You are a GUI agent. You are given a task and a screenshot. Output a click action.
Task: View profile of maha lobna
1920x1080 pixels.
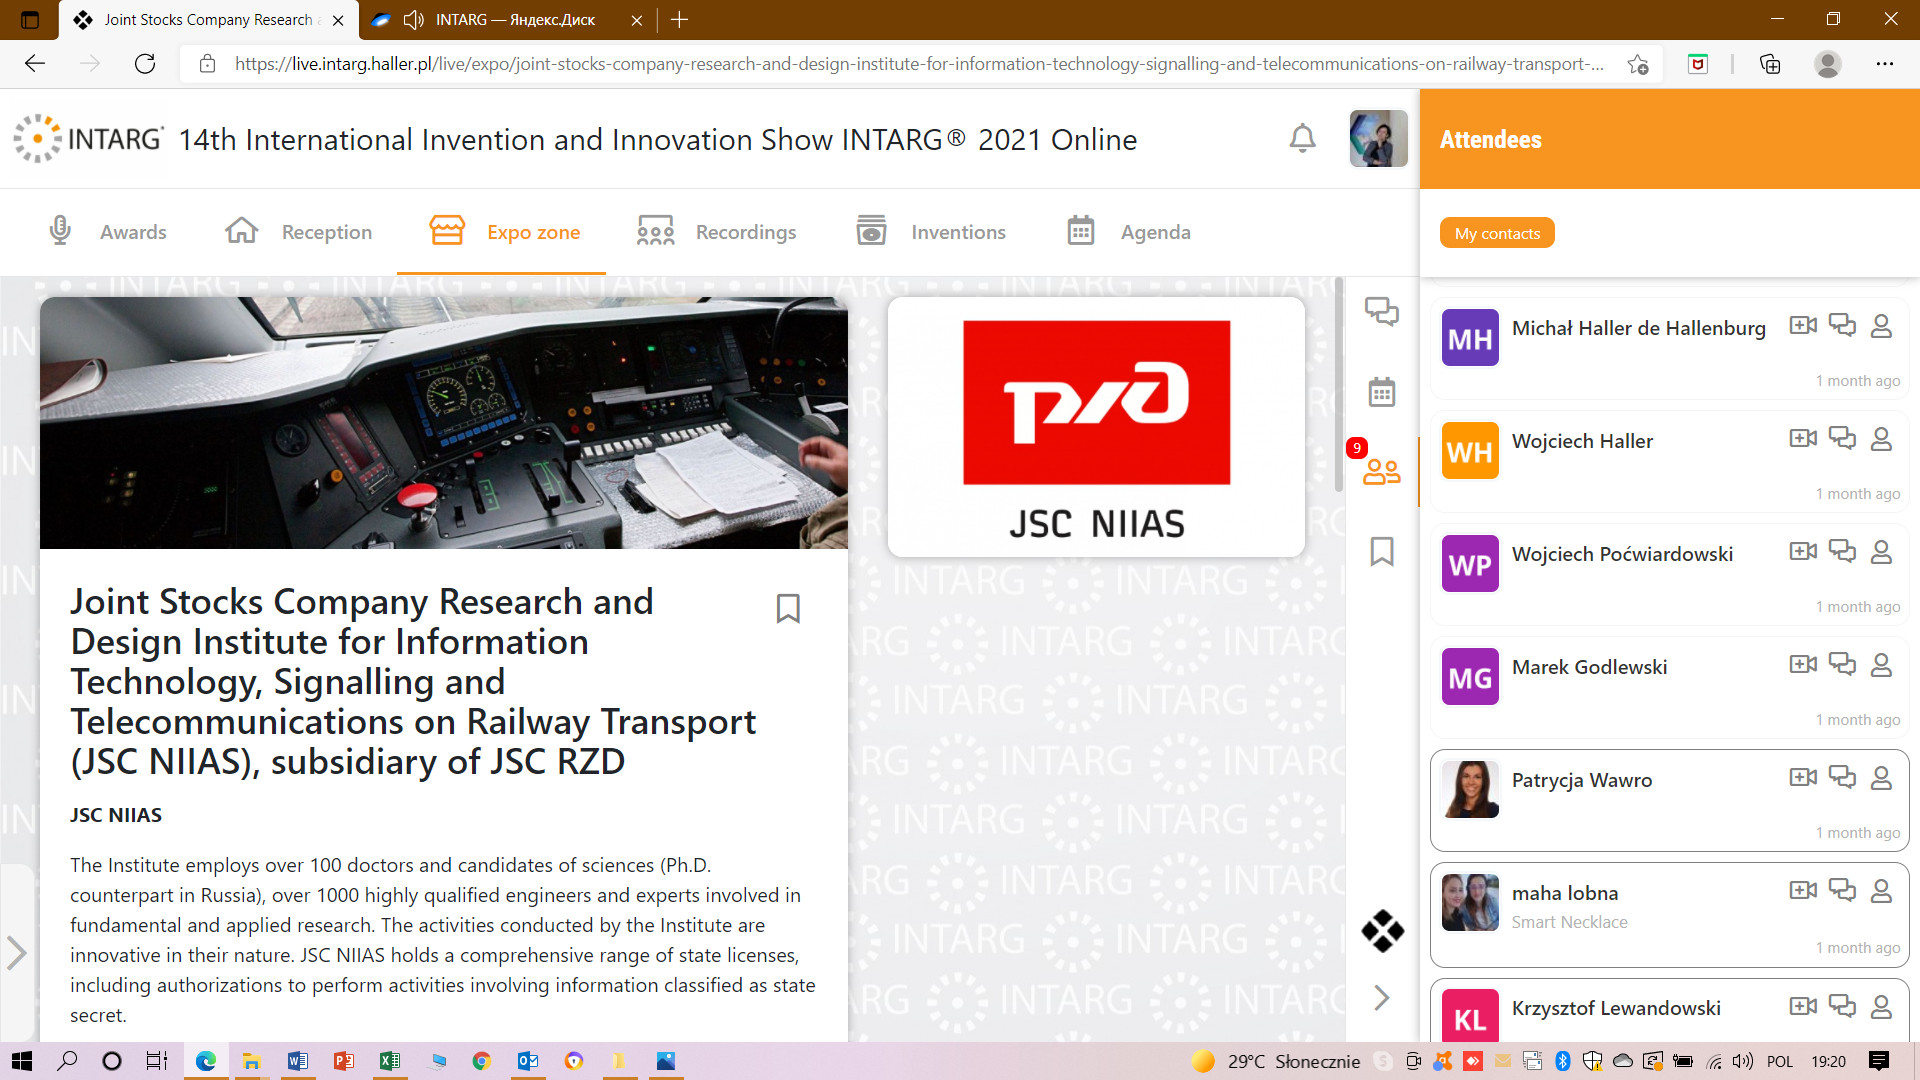(1881, 891)
